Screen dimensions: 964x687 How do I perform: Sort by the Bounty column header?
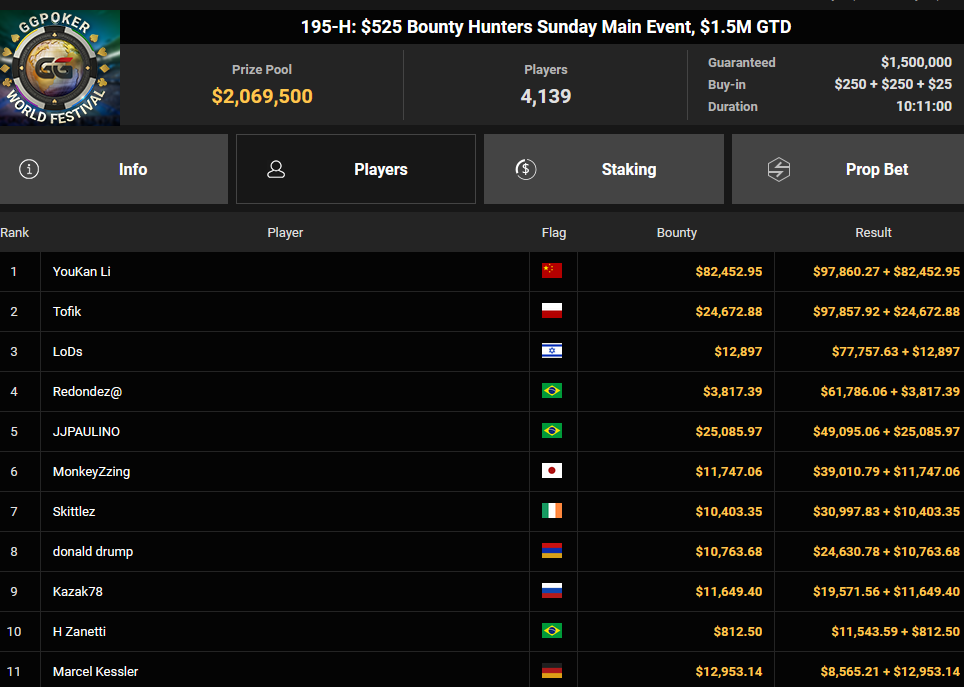point(676,232)
